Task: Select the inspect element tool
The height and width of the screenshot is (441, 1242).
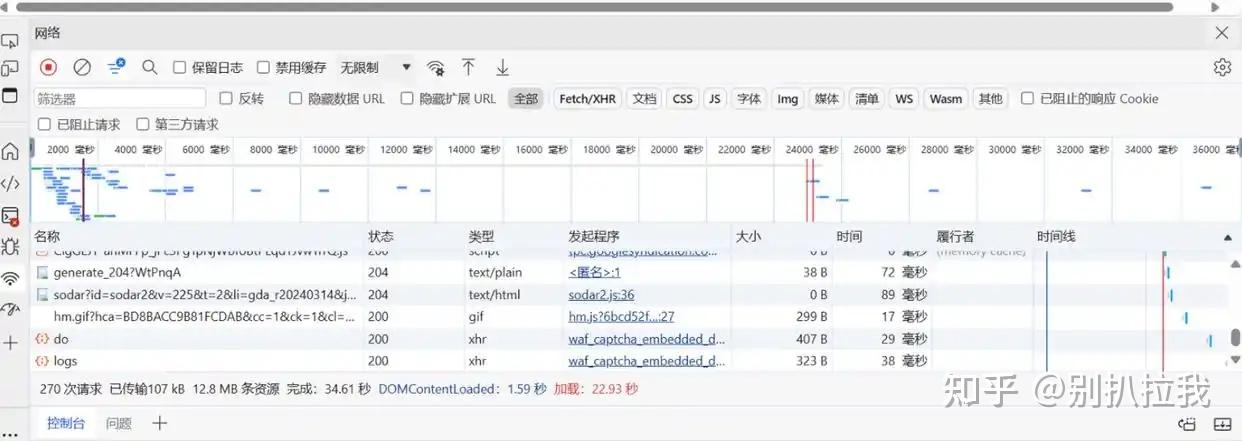Action: pos(10,41)
